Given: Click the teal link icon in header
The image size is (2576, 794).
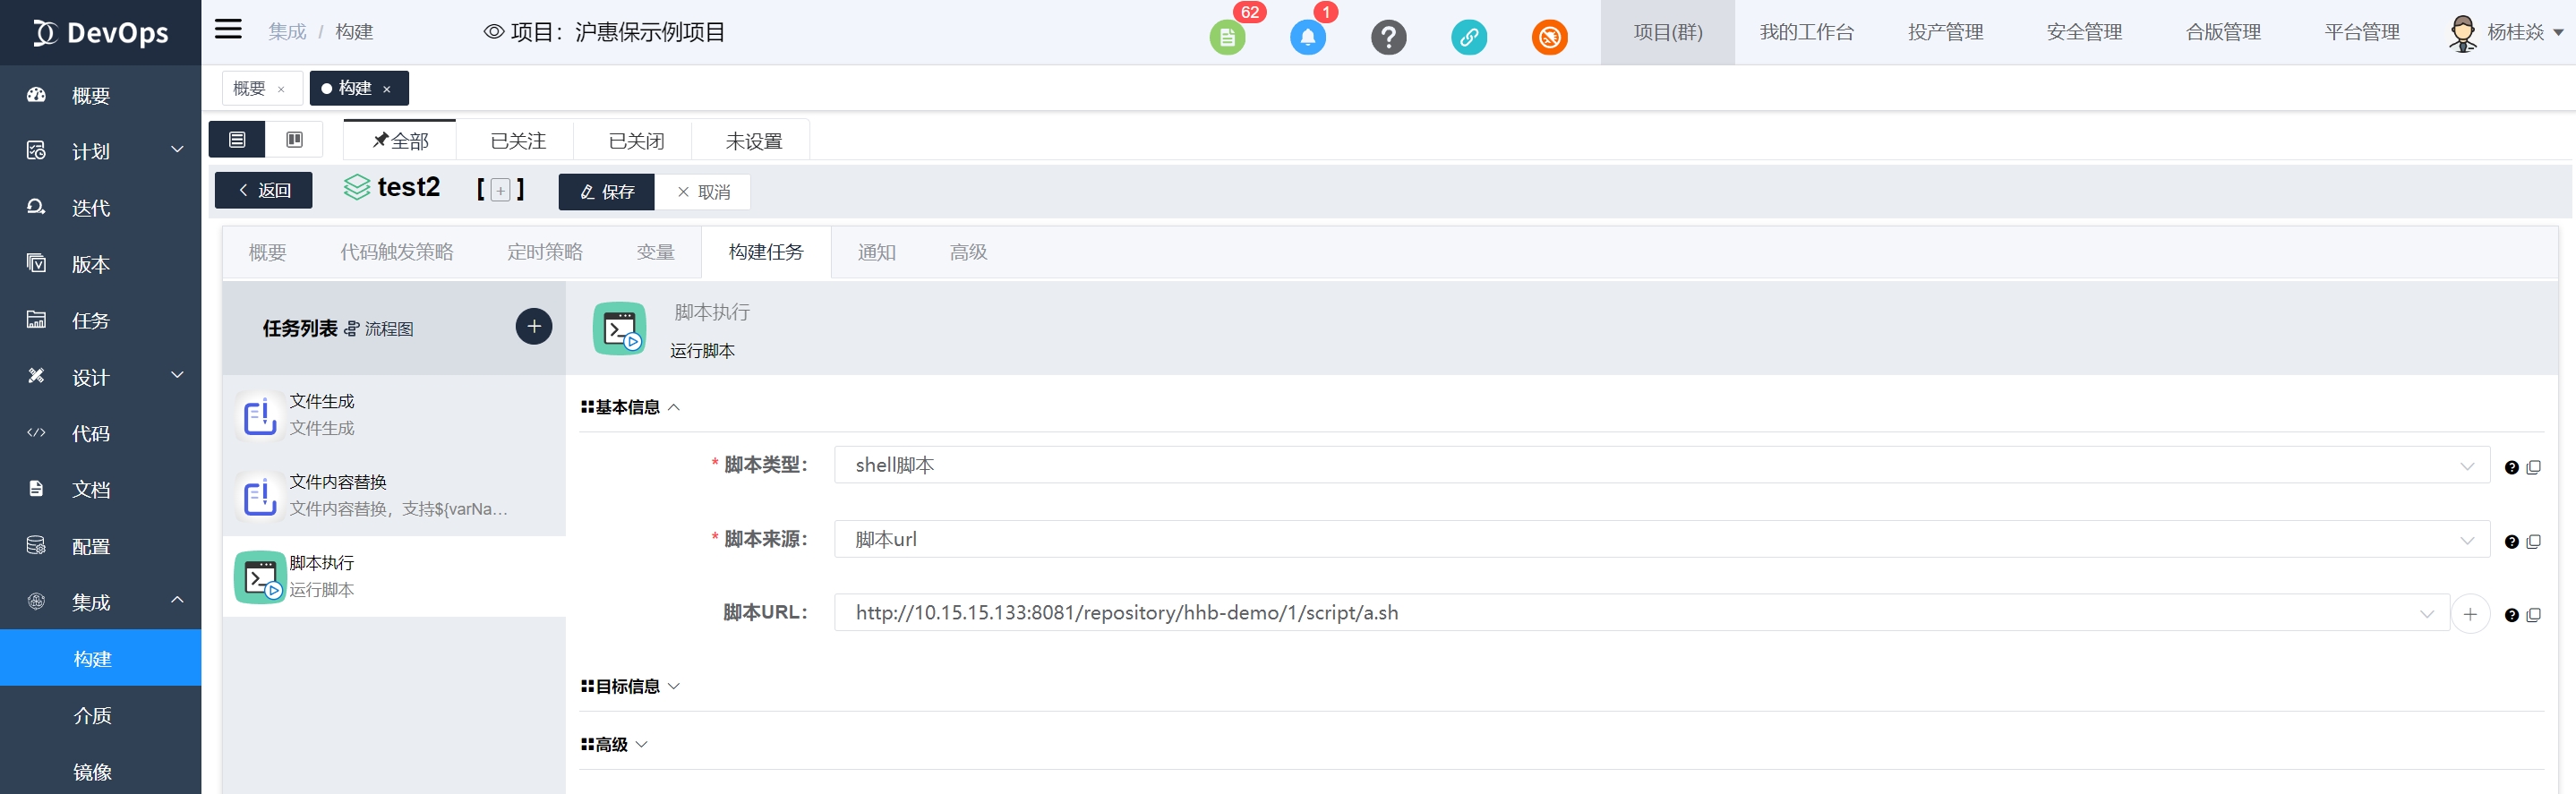Looking at the screenshot, I should 1468,38.
